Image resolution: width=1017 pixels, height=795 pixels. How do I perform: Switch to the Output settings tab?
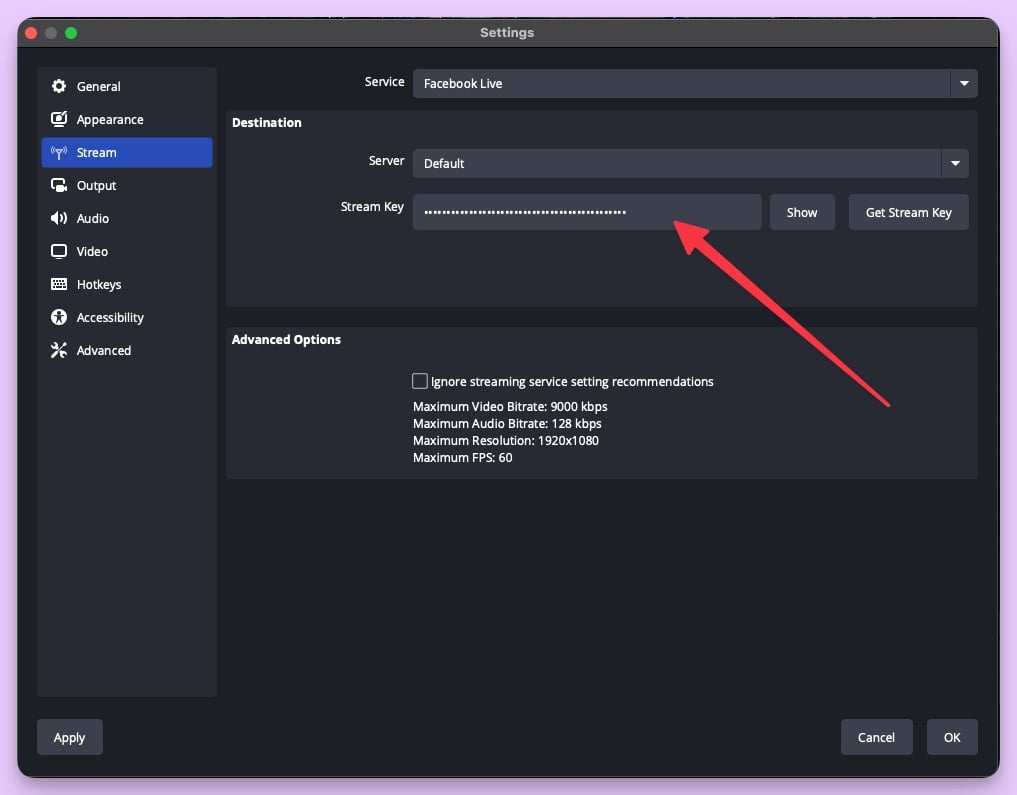(x=97, y=186)
